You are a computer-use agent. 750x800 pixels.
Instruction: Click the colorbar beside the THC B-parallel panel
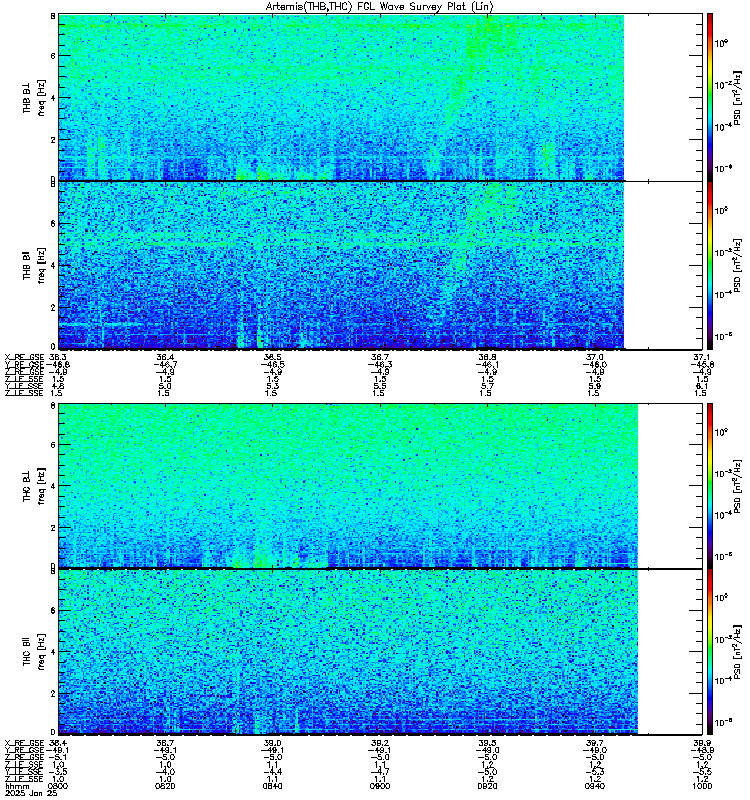coord(710,652)
